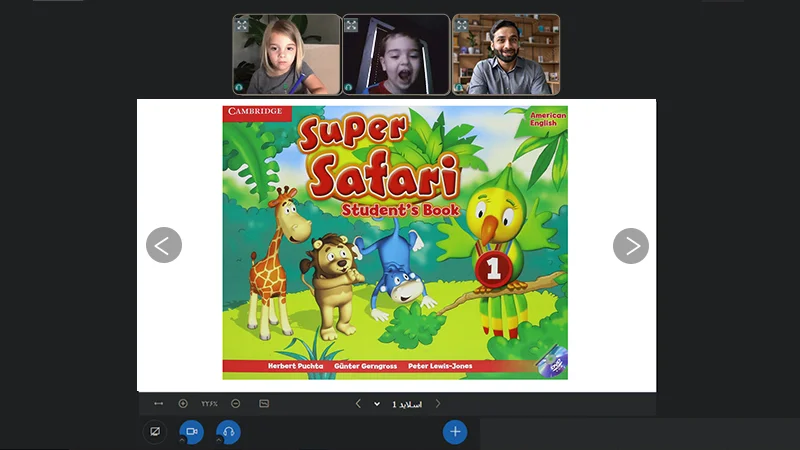Go to previous slide with large left arrow
Screen dimensions: 800x450
coord(164,245)
